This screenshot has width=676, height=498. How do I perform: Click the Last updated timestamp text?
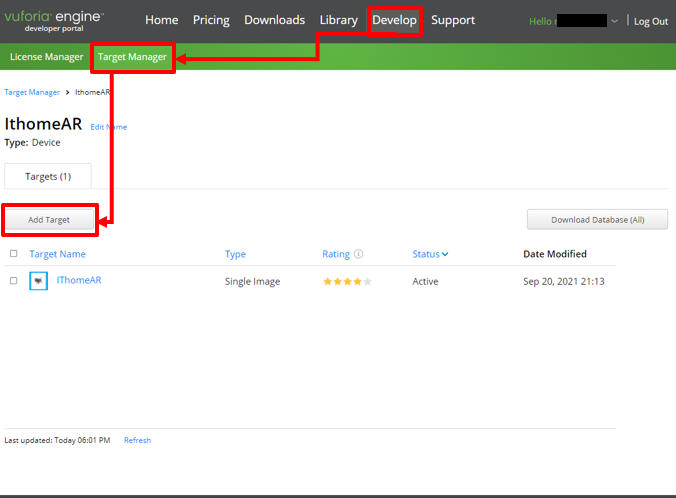point(57,440)
